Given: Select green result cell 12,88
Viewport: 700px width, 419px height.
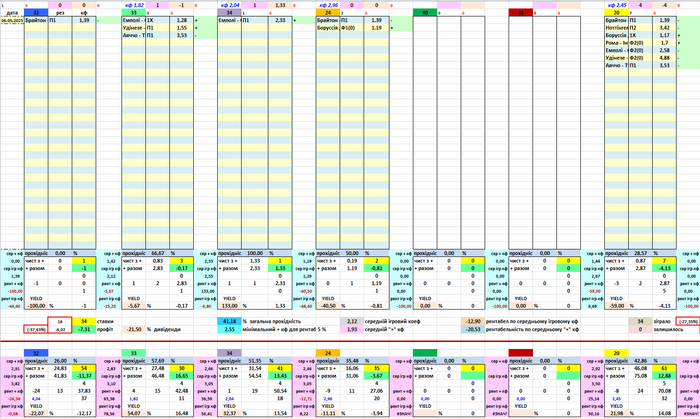Looking at the screenshot, I should (664, 376).
